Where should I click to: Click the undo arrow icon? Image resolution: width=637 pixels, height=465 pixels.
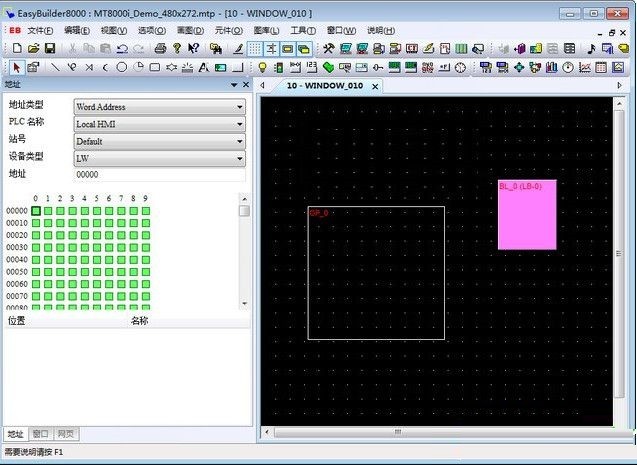(x=122, y=48)
